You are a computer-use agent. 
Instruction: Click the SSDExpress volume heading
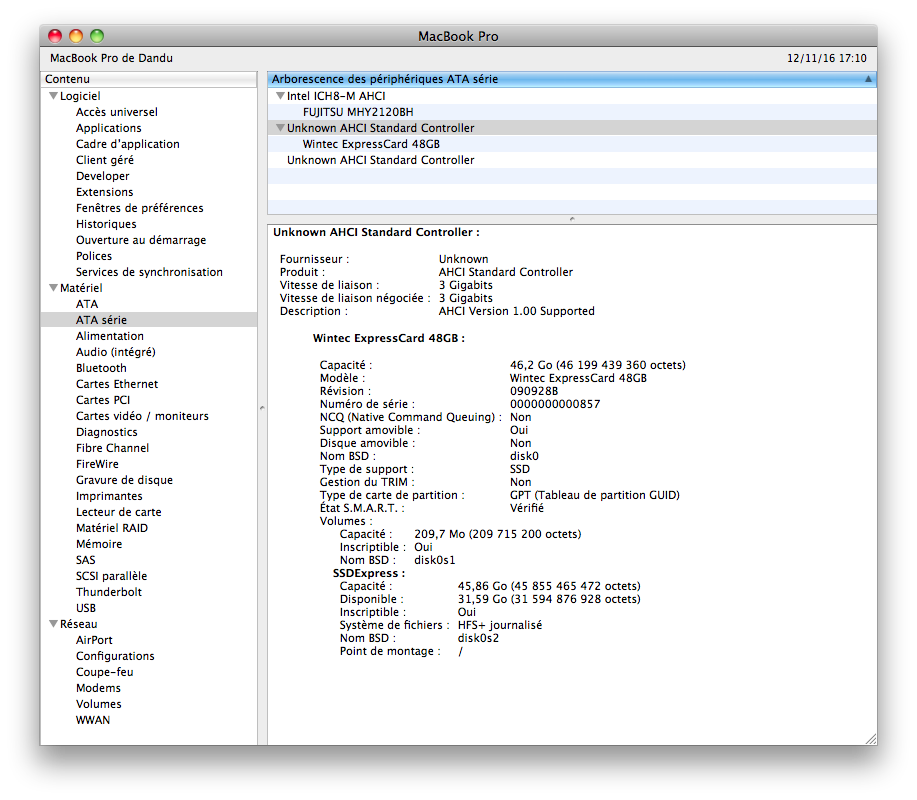click(369, 573)
